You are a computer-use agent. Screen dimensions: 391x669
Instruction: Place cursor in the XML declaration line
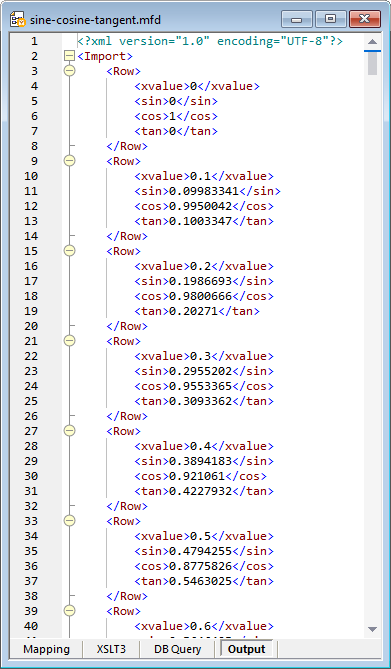click(210, 41)
